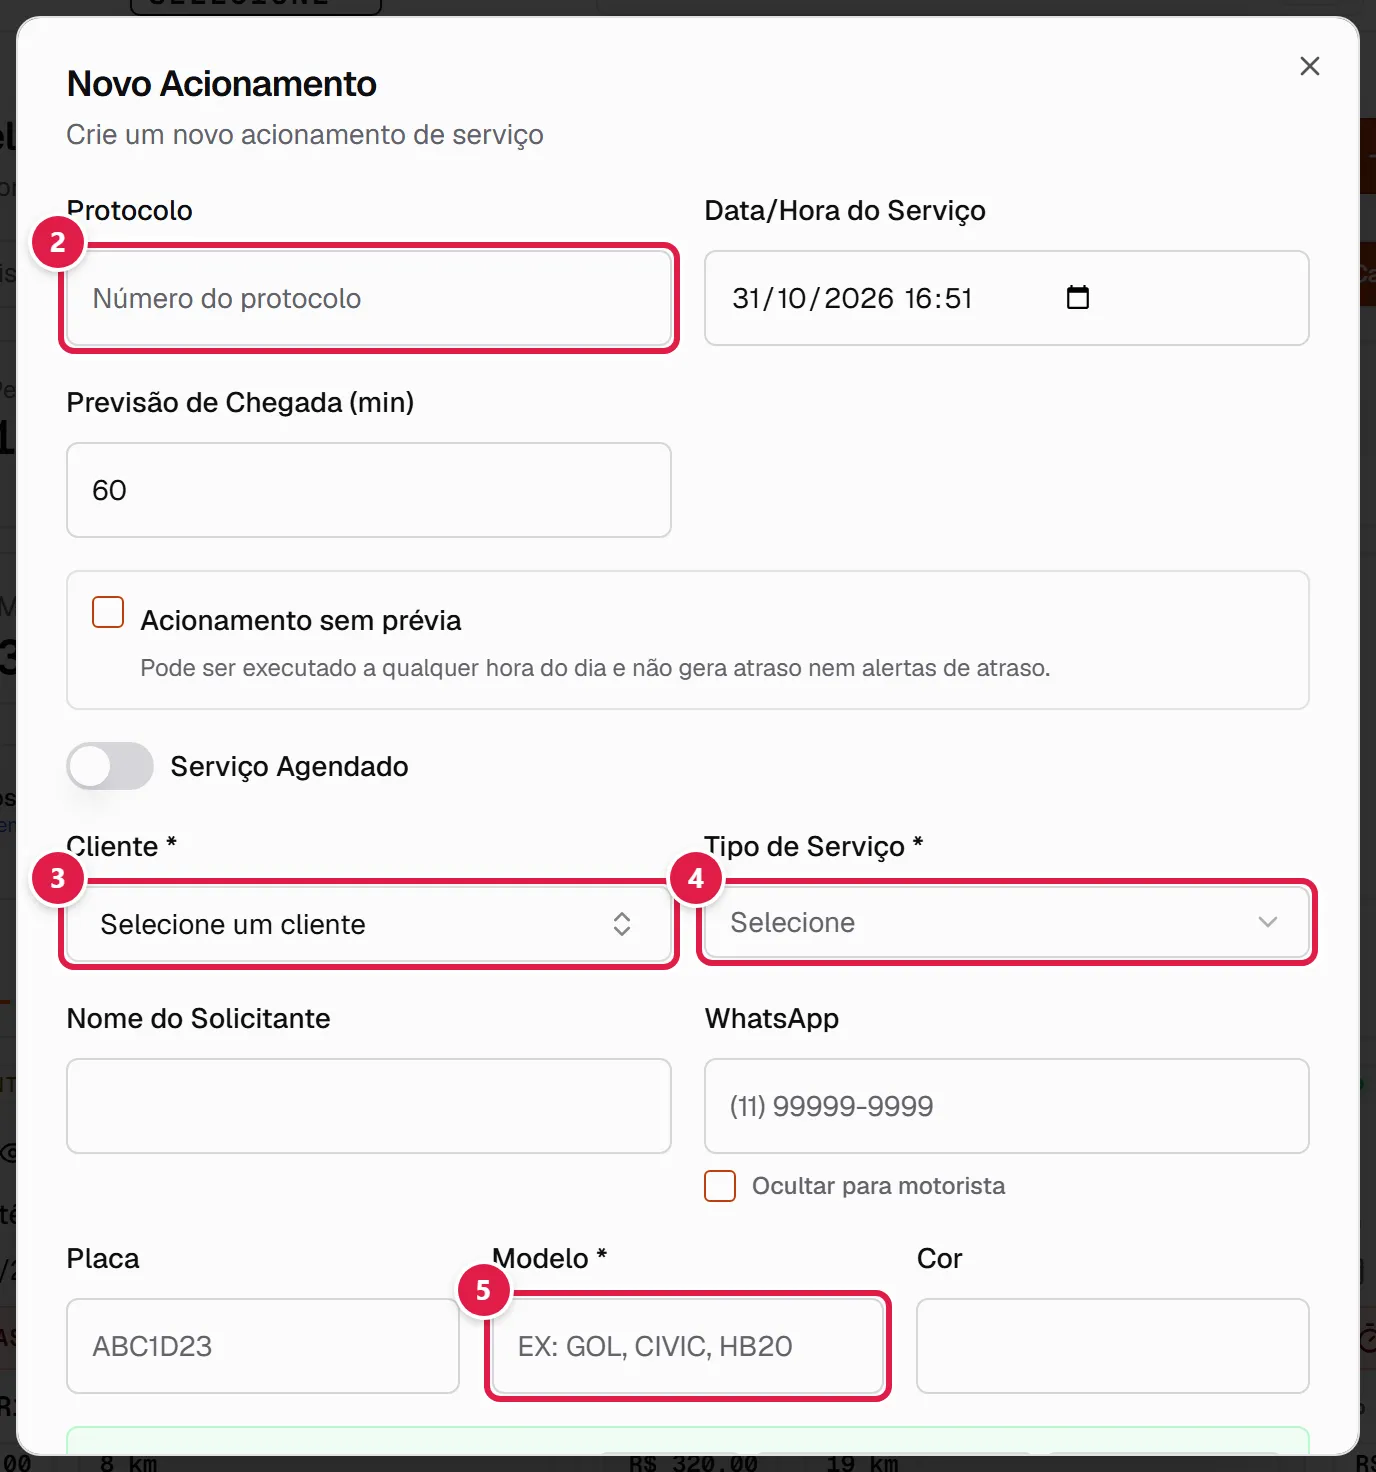Click the Nome do Solicitante field
The image size is (1376, 1472).
point(369,1106)
